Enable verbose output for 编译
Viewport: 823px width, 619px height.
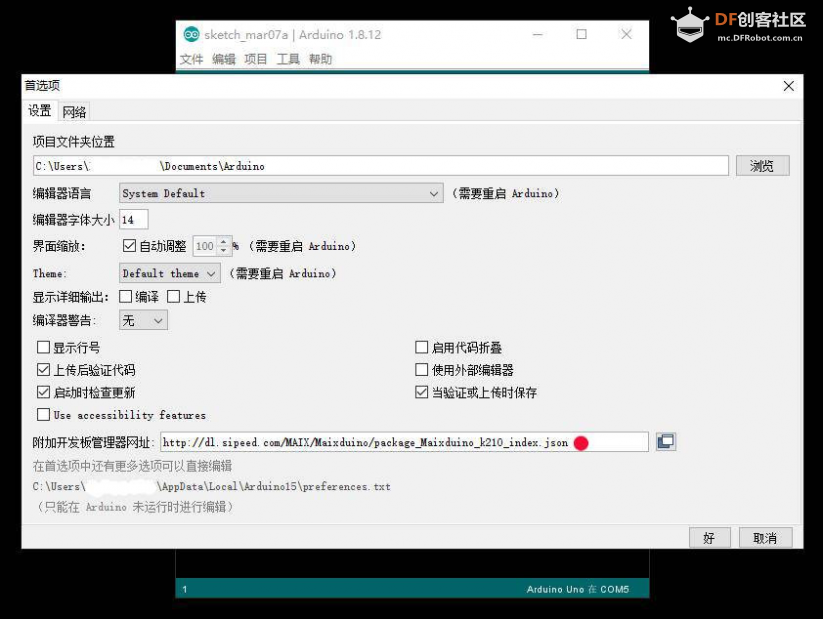pos(125,297)
